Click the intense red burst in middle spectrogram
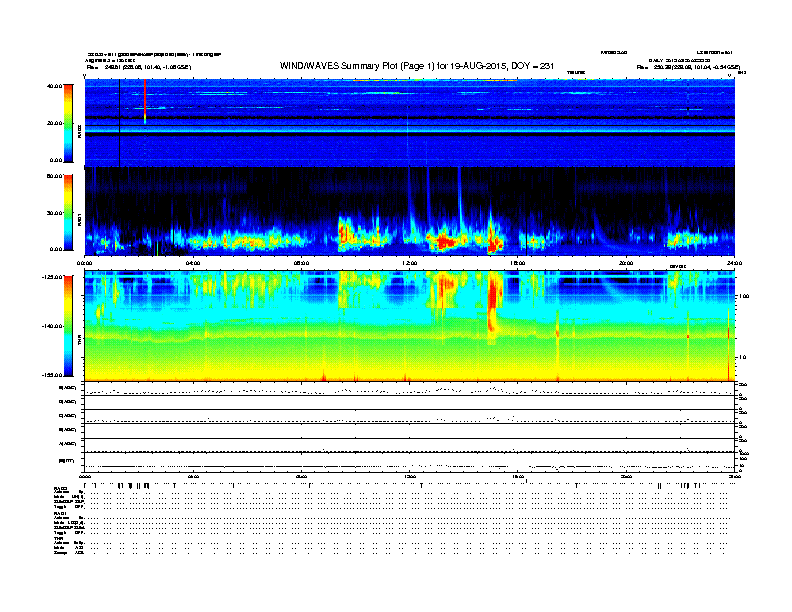Image resolution: width=792 pixels, height=612 pixels. pyautogui.click(x=445, y=241)
